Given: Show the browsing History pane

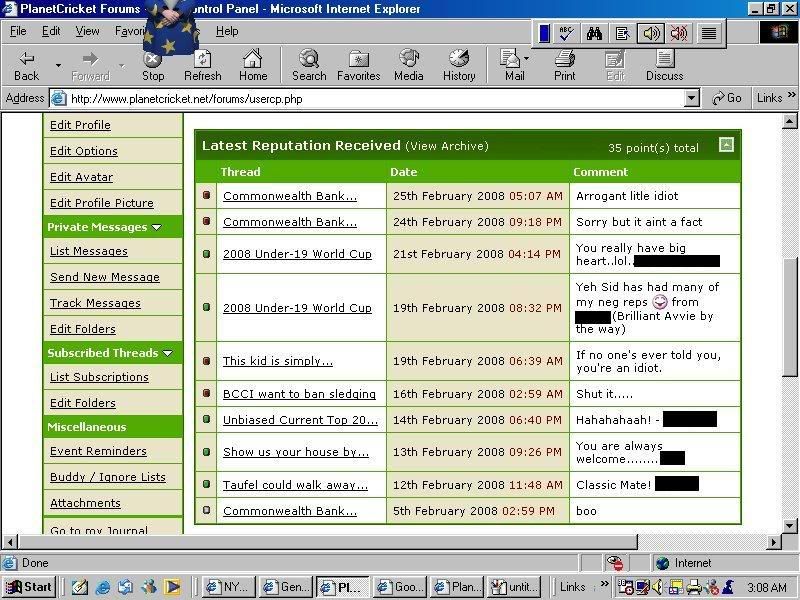Looking at the screenshot, I should click(459, 66).
